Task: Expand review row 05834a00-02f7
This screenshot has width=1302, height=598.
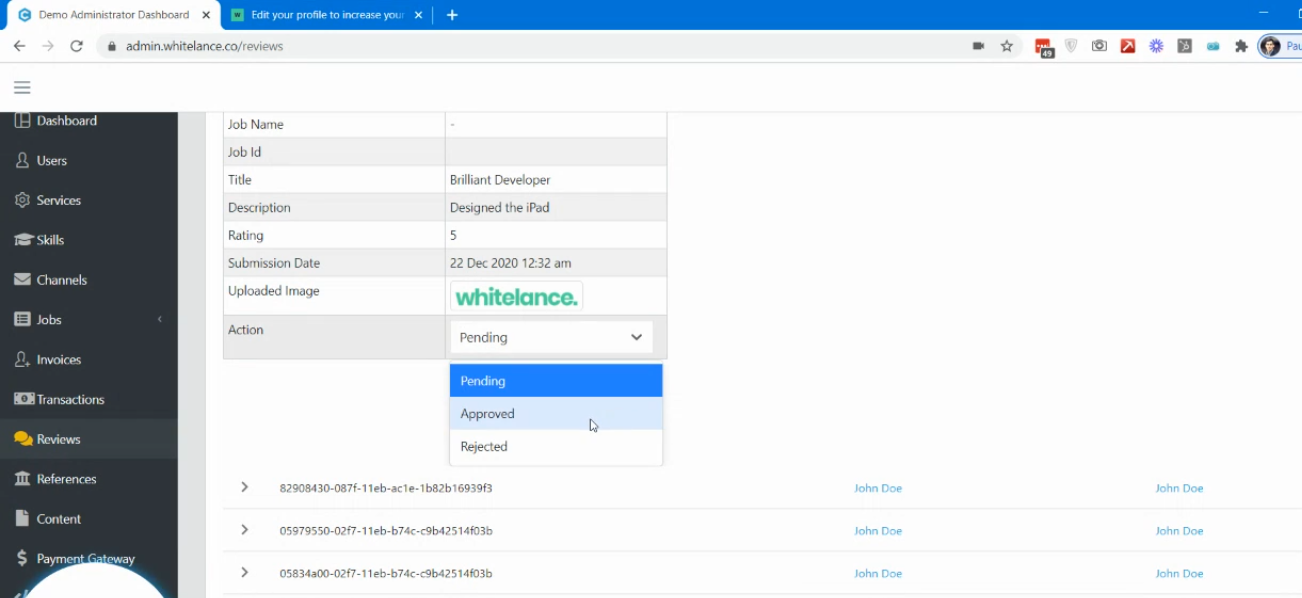Action: (x=244, y=572)
